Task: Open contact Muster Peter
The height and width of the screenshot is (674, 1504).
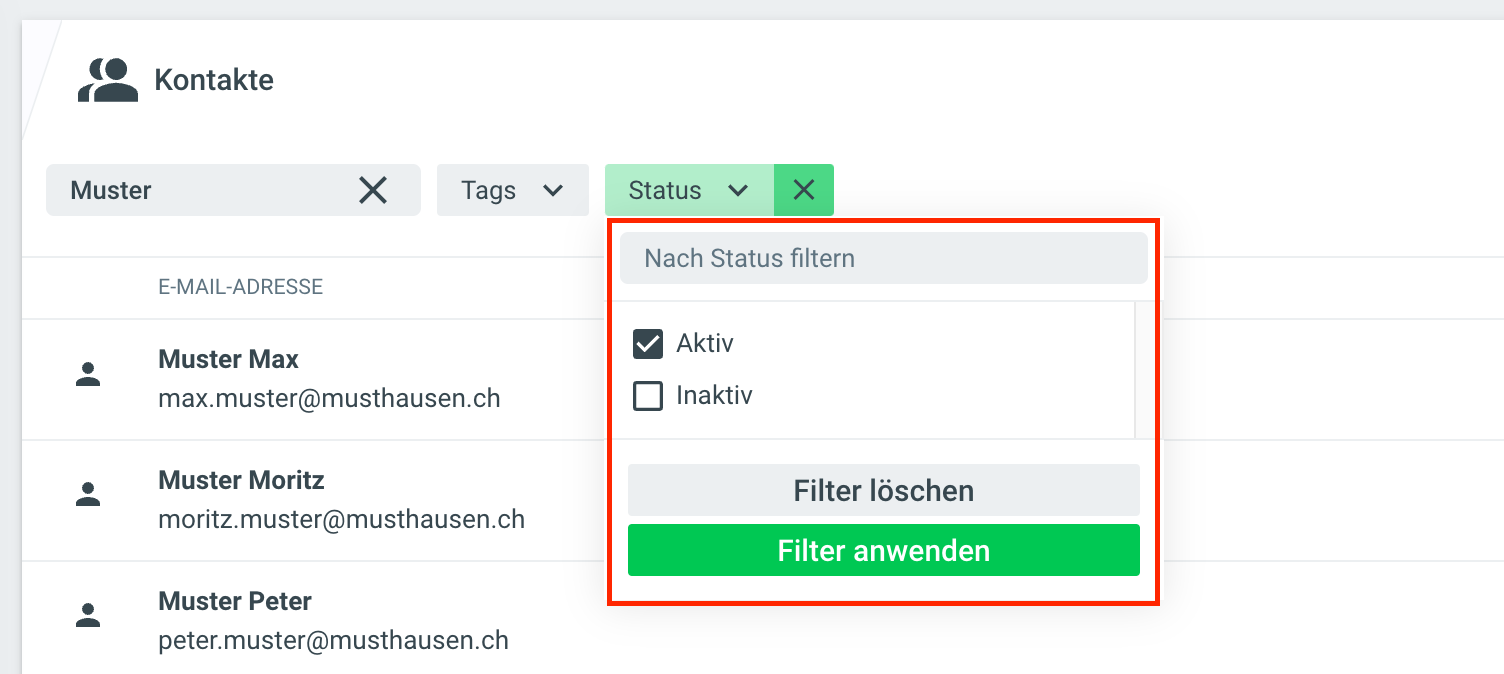Action: point(235,601)
